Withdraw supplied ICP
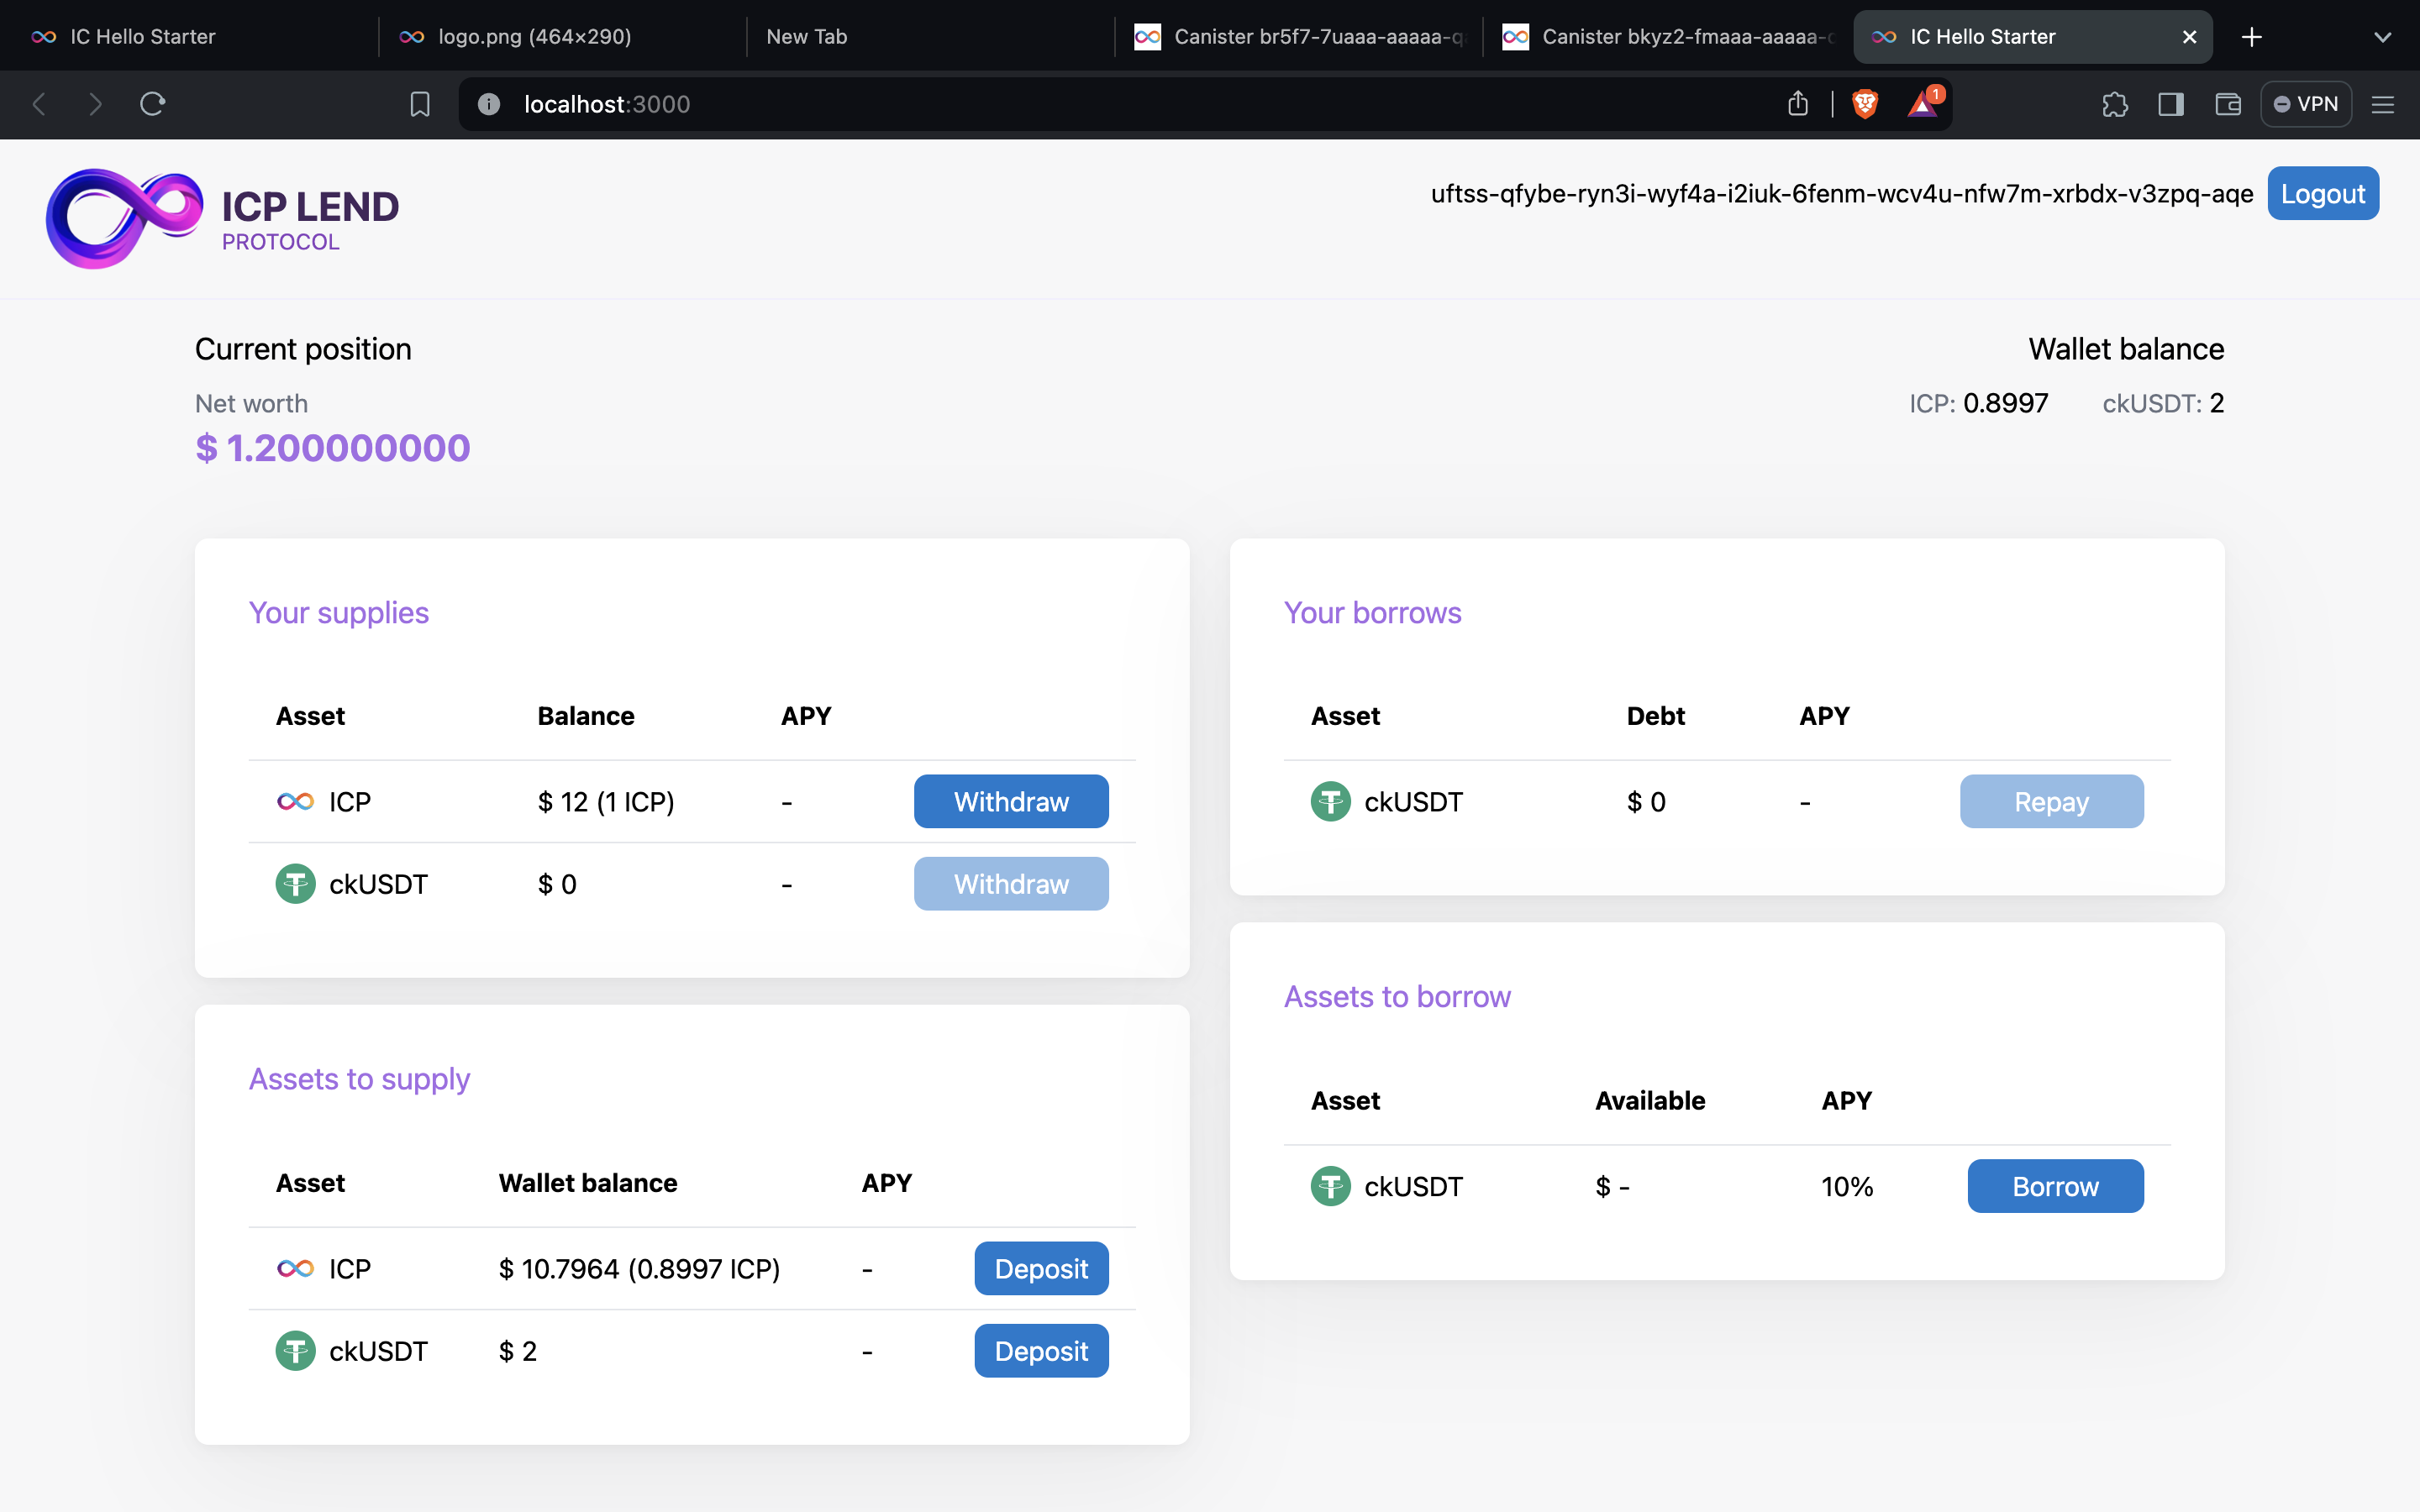 1010,801
